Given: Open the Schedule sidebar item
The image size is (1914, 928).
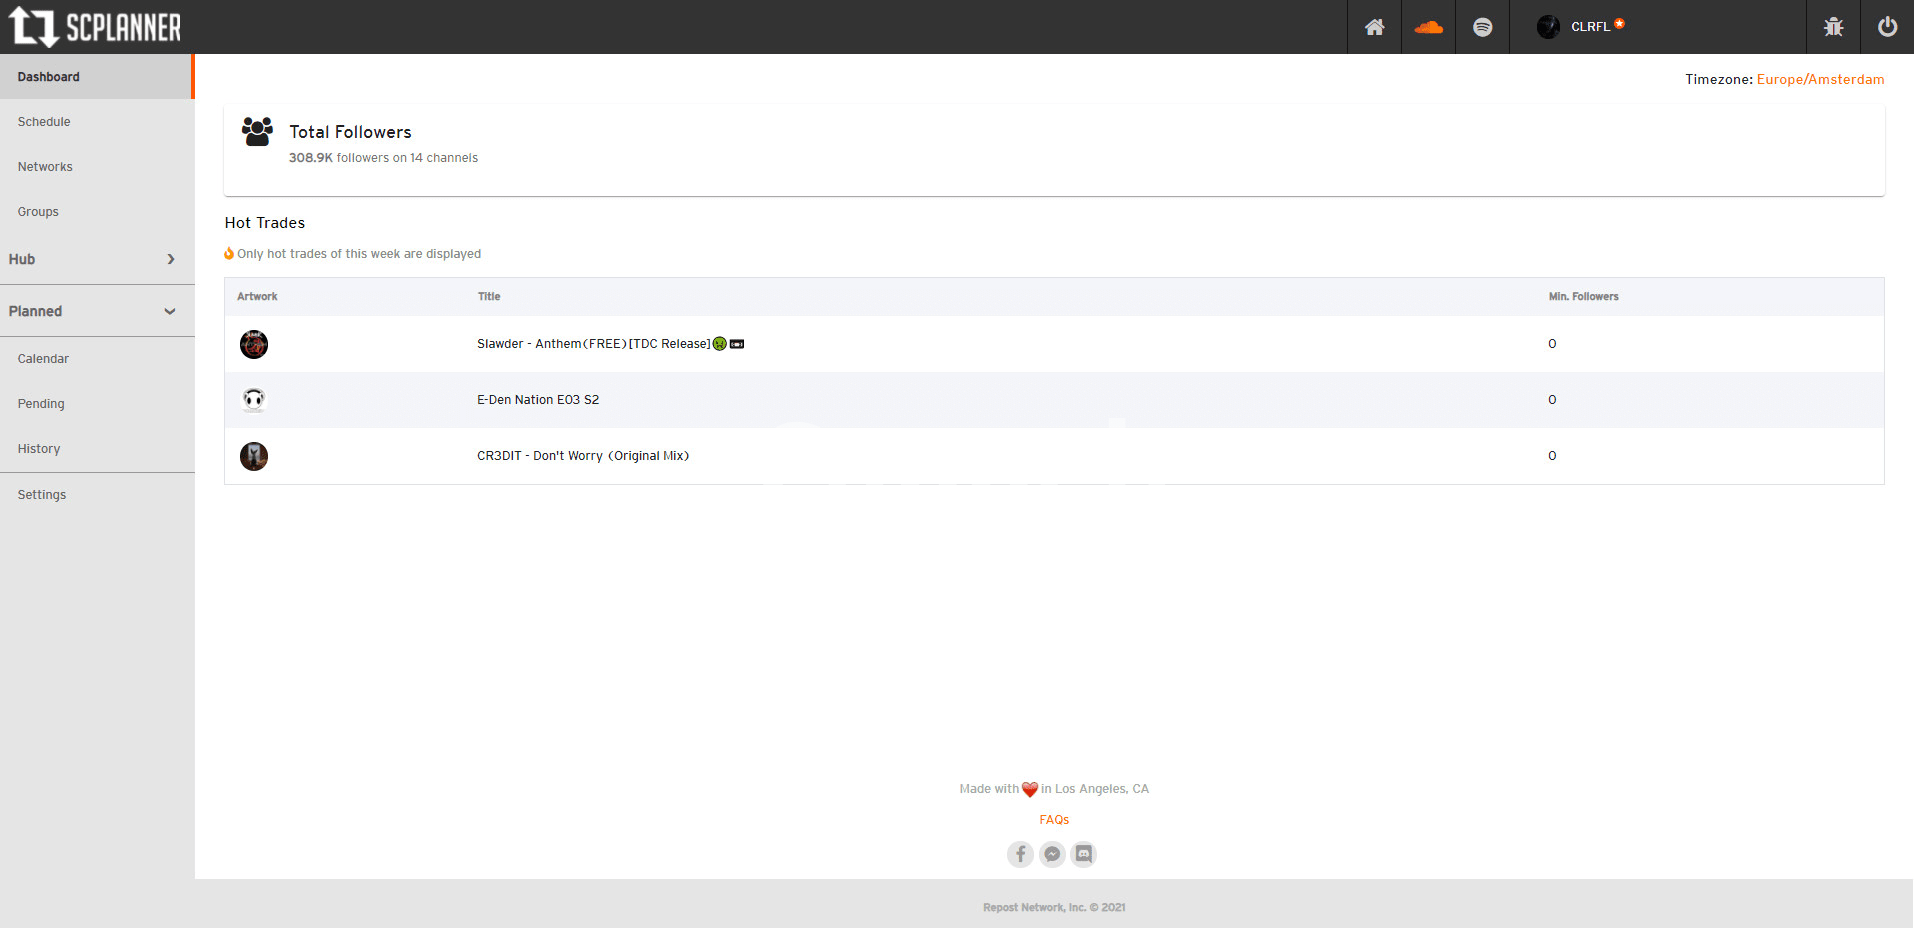Looking at the screenshot, I should (44, 122).
